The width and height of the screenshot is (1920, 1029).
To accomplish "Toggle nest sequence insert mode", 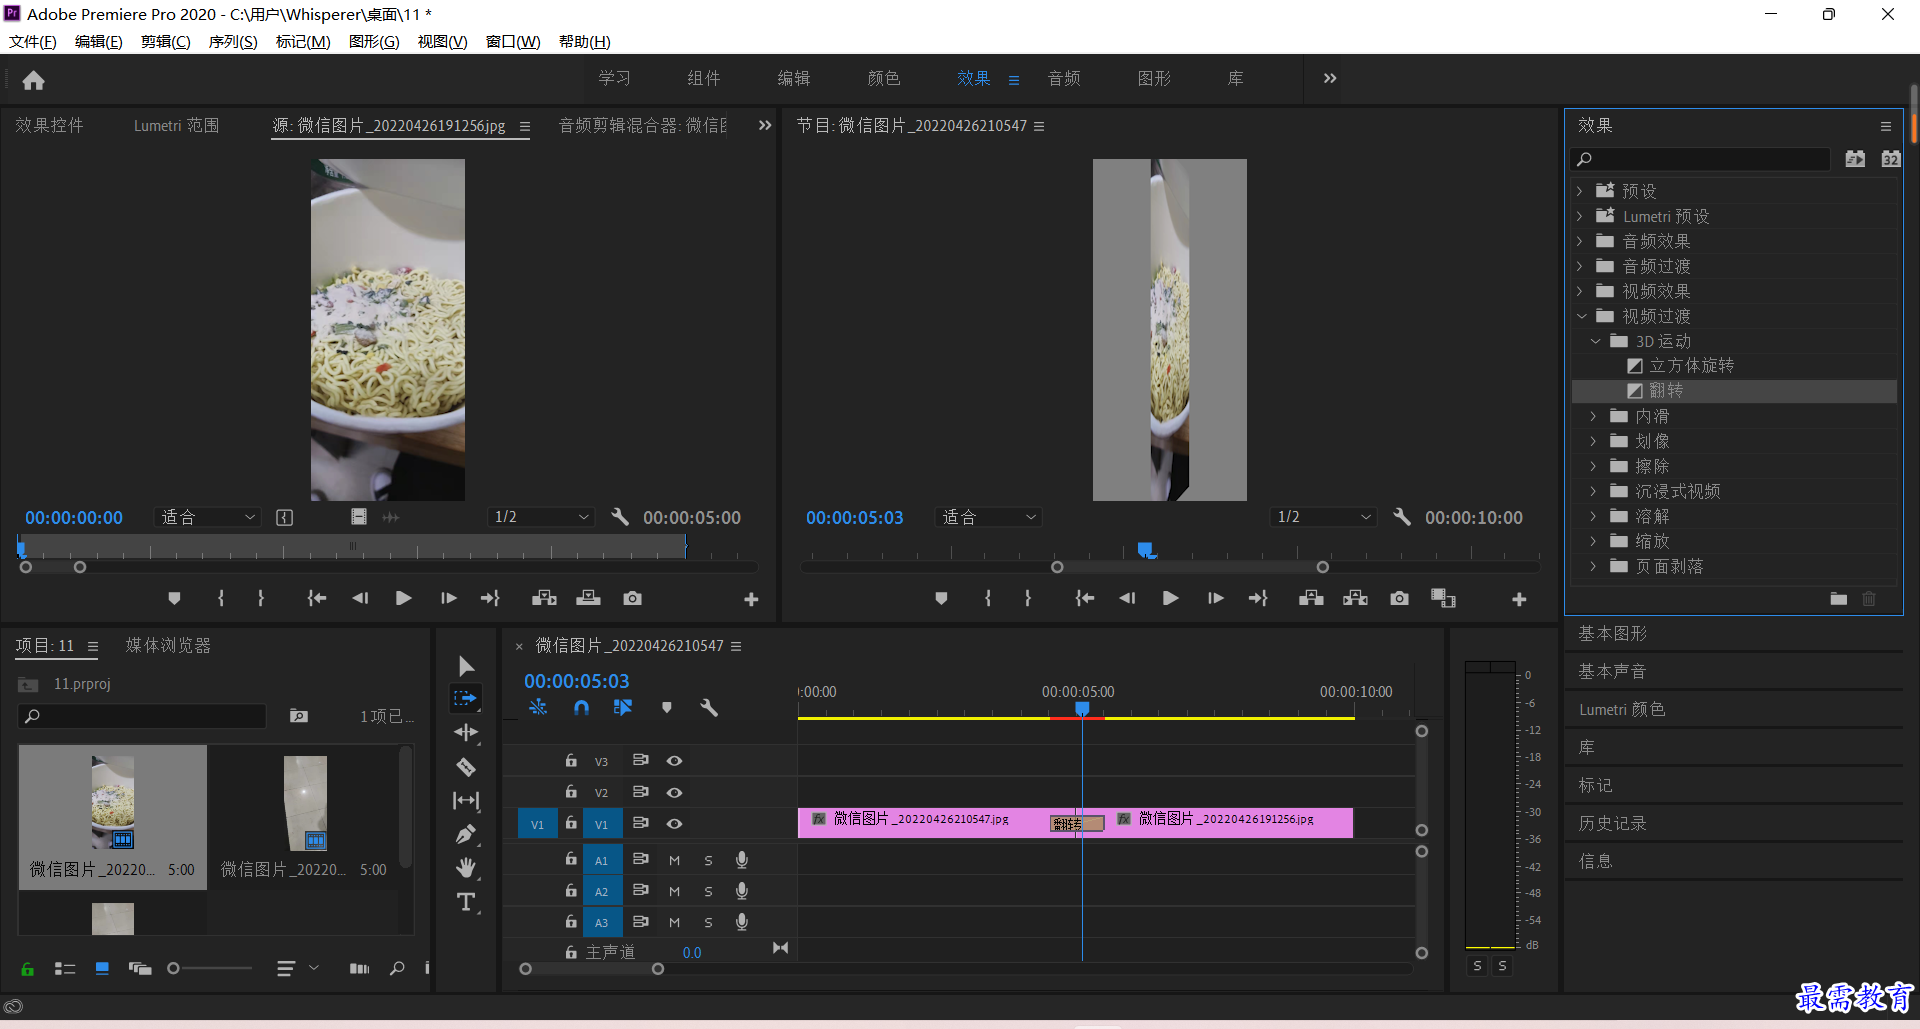I will [538, 707].
